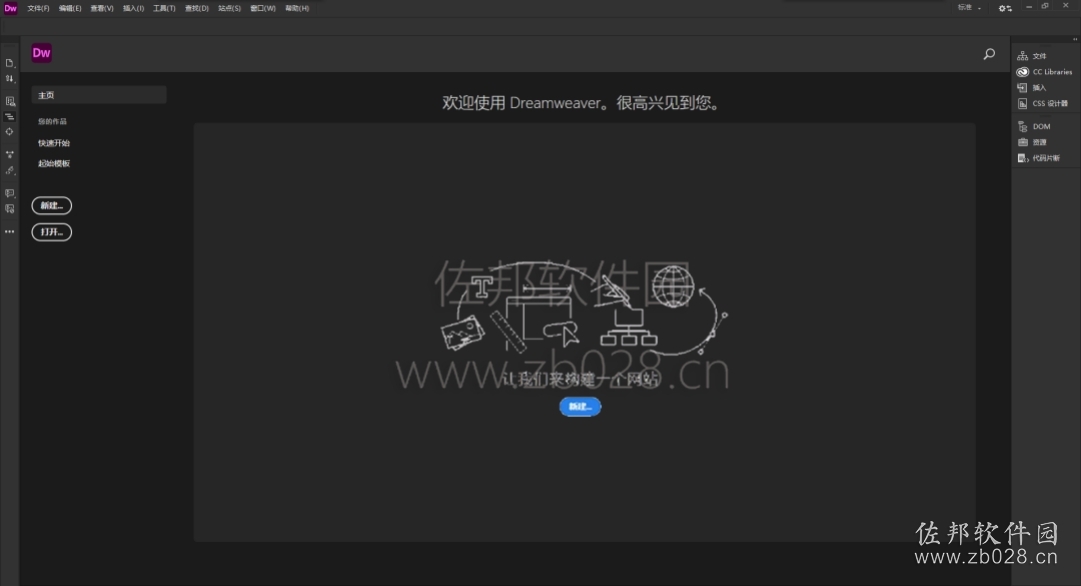Click the Expand All icon in the left toolbar
Image resolution: width=1081 pixels, height=586 pixels.
point(10,154)
